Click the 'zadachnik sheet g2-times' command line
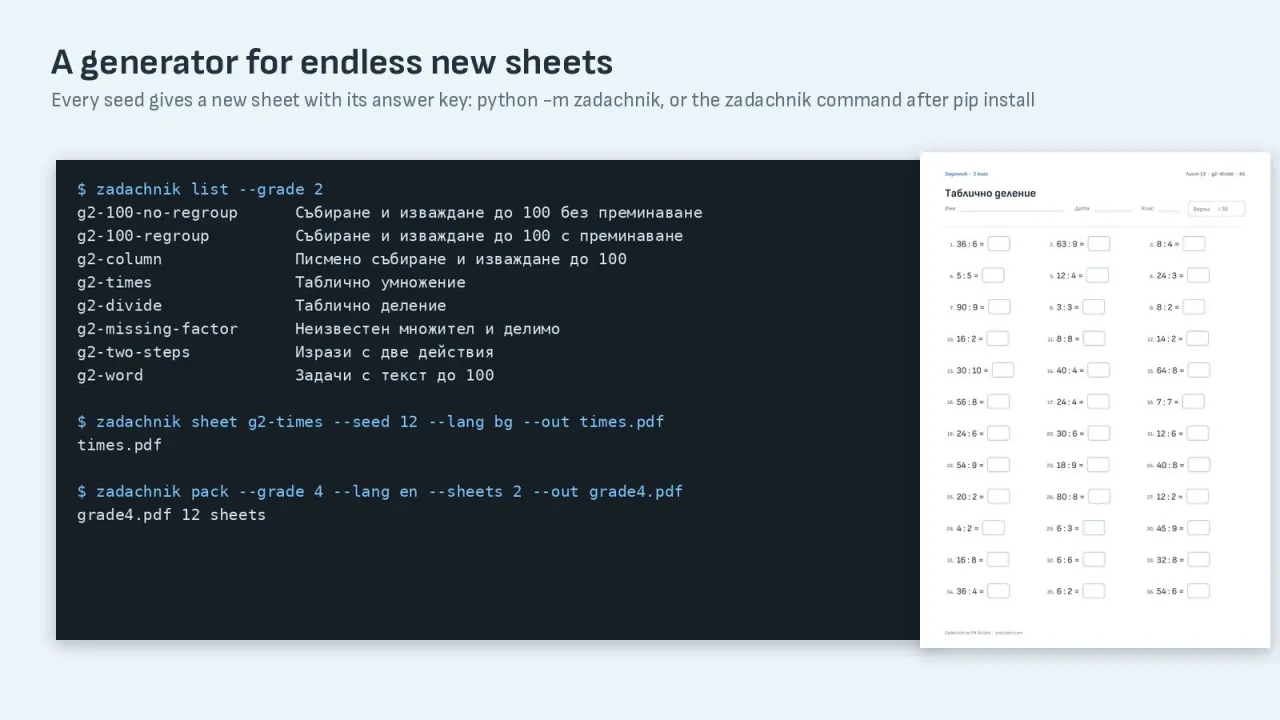The width and height of the screenshot is (1280, 720). coord(370,422)
